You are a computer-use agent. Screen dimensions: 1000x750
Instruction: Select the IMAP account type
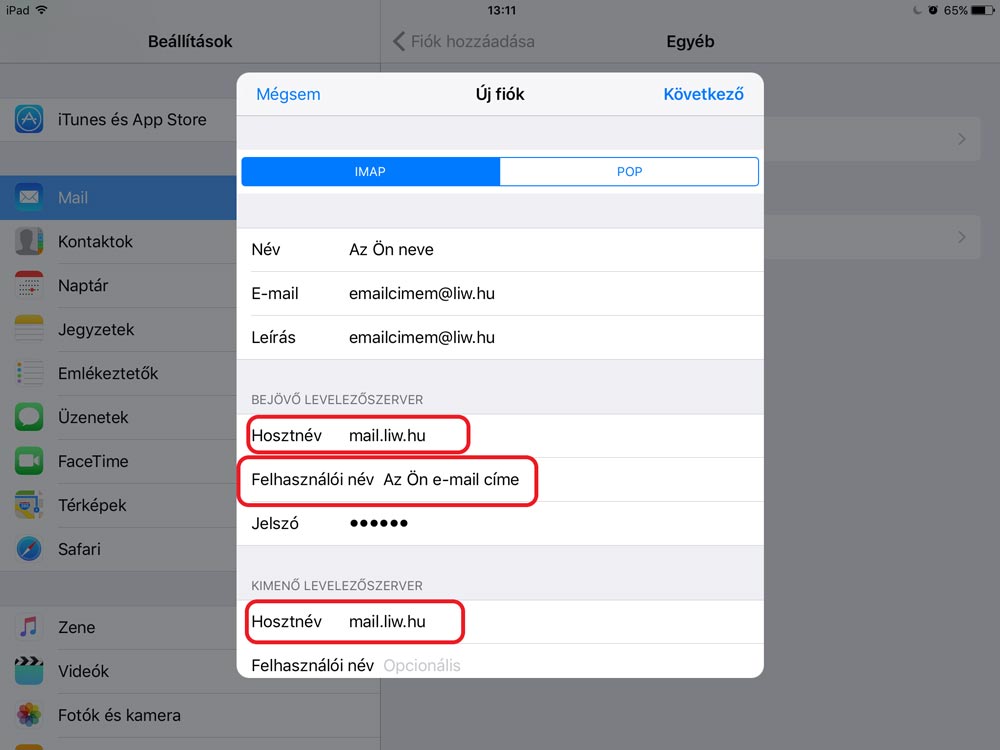pos(370,172)
